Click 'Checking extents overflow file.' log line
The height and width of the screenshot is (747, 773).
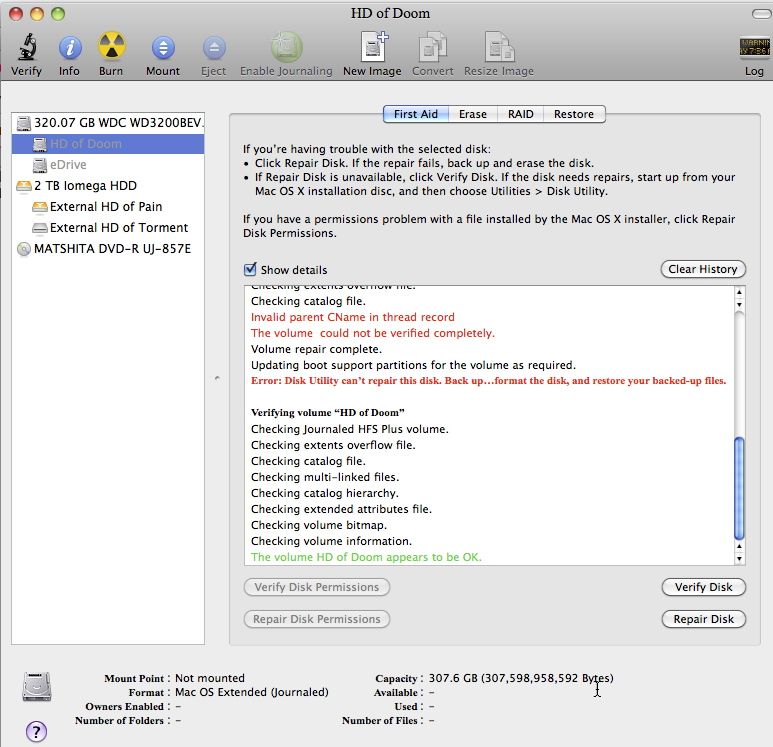(x=333, y=445)
